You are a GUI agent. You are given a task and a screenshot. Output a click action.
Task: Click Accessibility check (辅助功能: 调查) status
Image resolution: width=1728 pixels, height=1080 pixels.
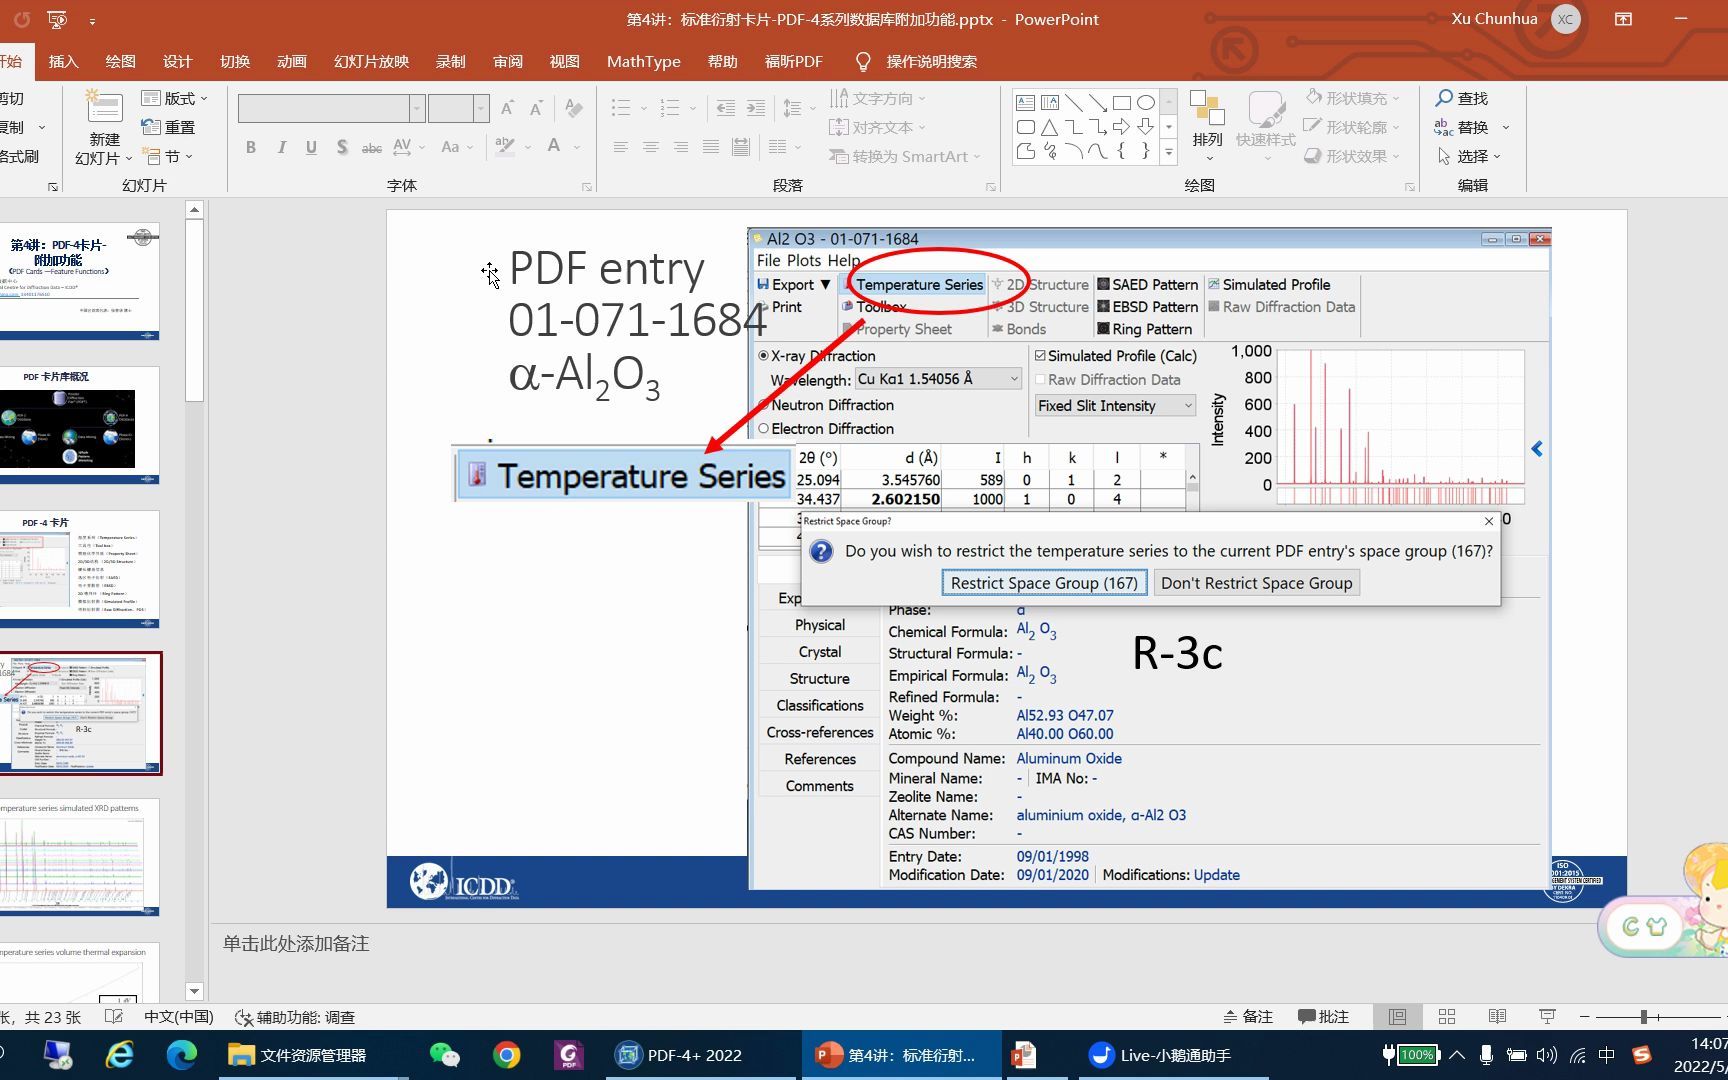coord(296,1017)
